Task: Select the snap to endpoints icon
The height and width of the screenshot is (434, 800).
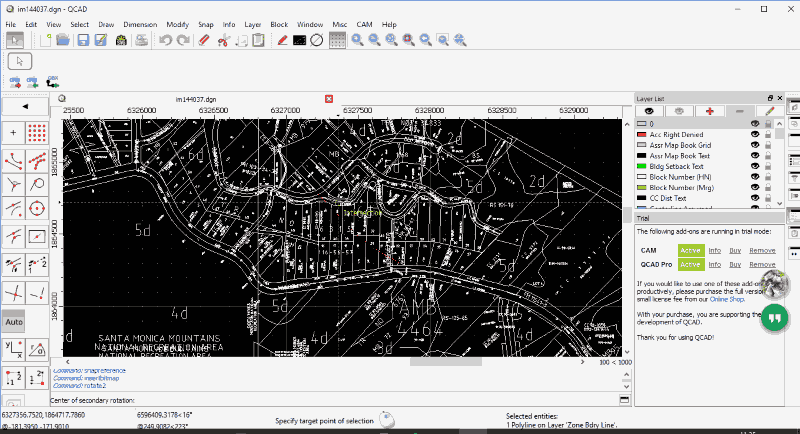Action: 13,161
